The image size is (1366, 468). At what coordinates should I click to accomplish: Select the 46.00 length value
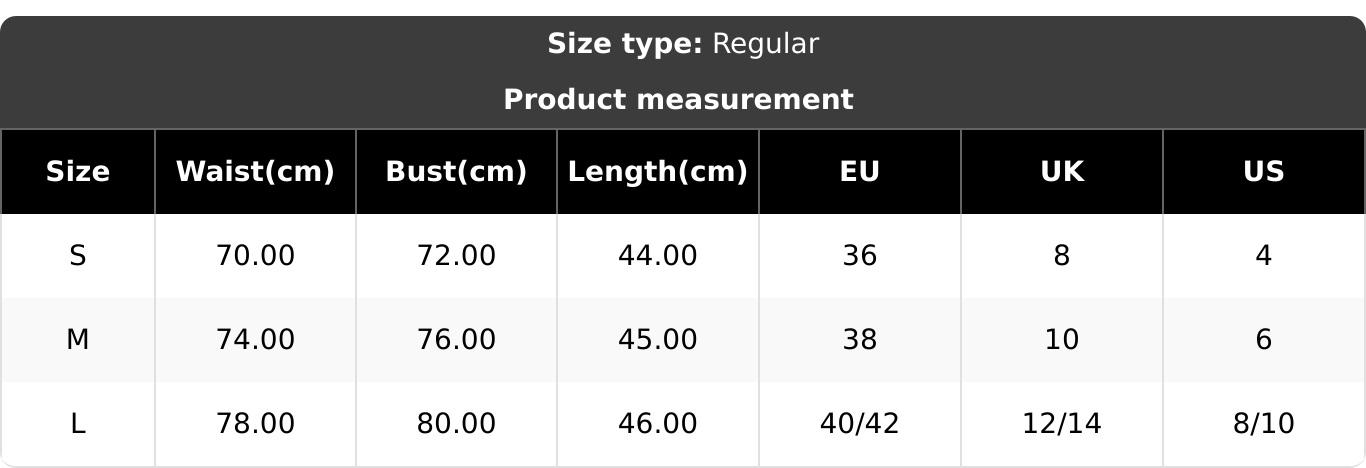[x=657, y=424]
